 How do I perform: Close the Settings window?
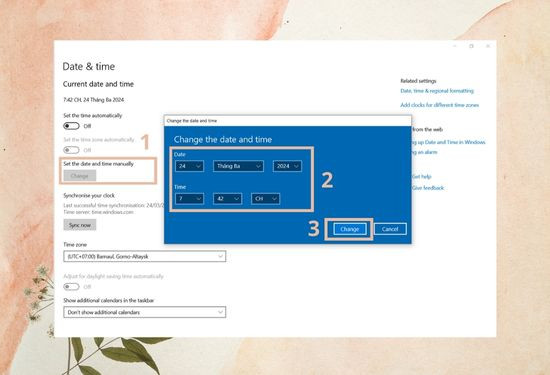488,46
